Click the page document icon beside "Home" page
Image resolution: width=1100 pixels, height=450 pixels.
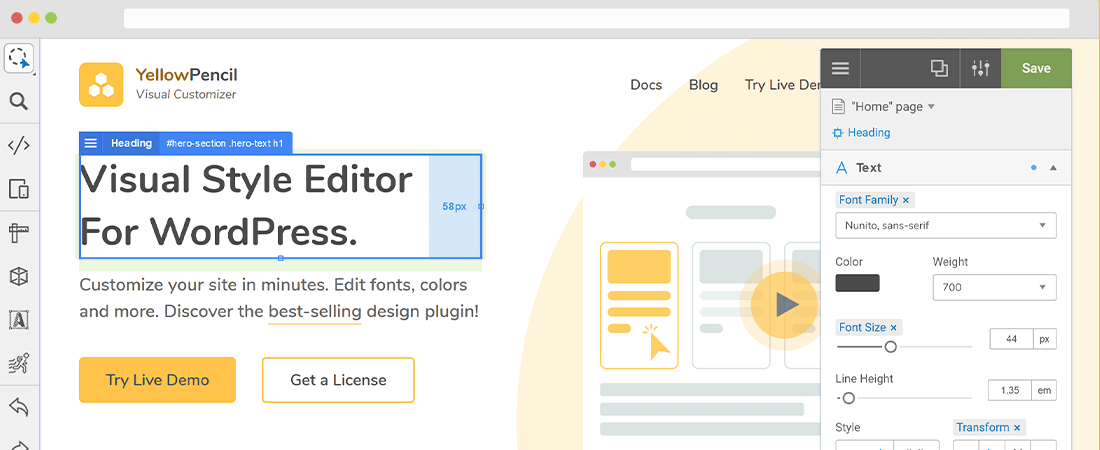pos(838,107)
